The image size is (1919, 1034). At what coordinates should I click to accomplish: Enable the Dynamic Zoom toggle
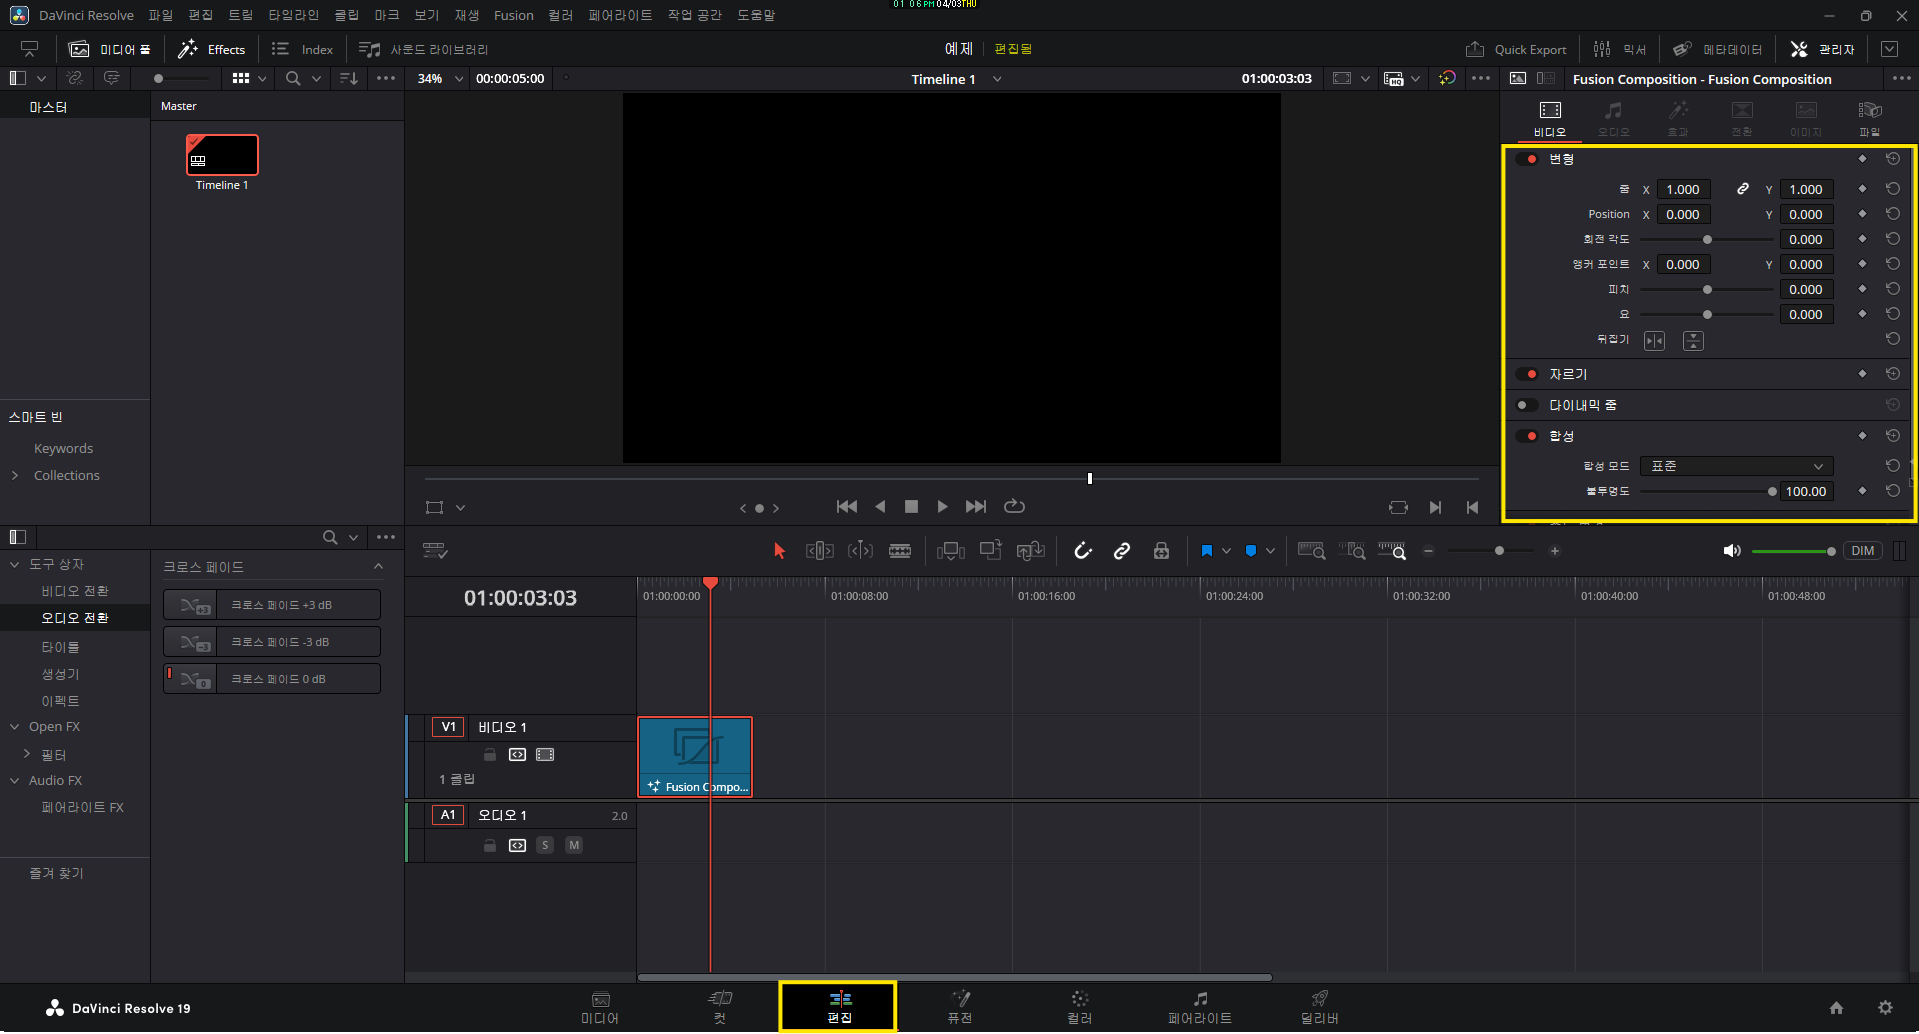(1527, 405)
